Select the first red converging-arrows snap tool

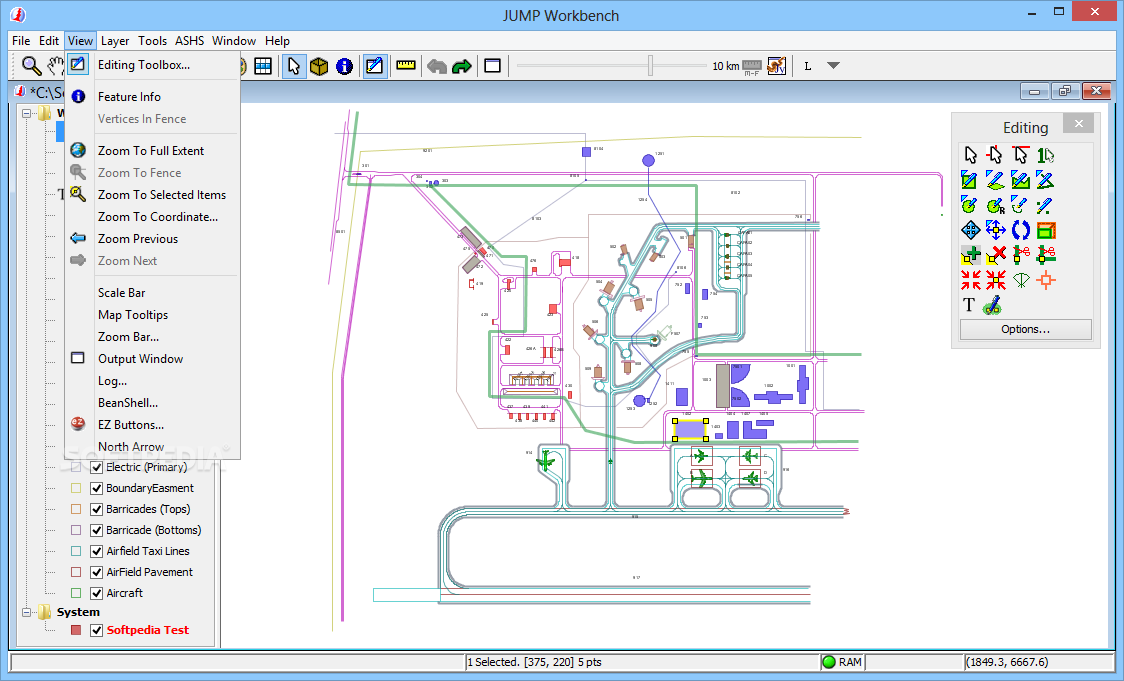pos(970,280)
